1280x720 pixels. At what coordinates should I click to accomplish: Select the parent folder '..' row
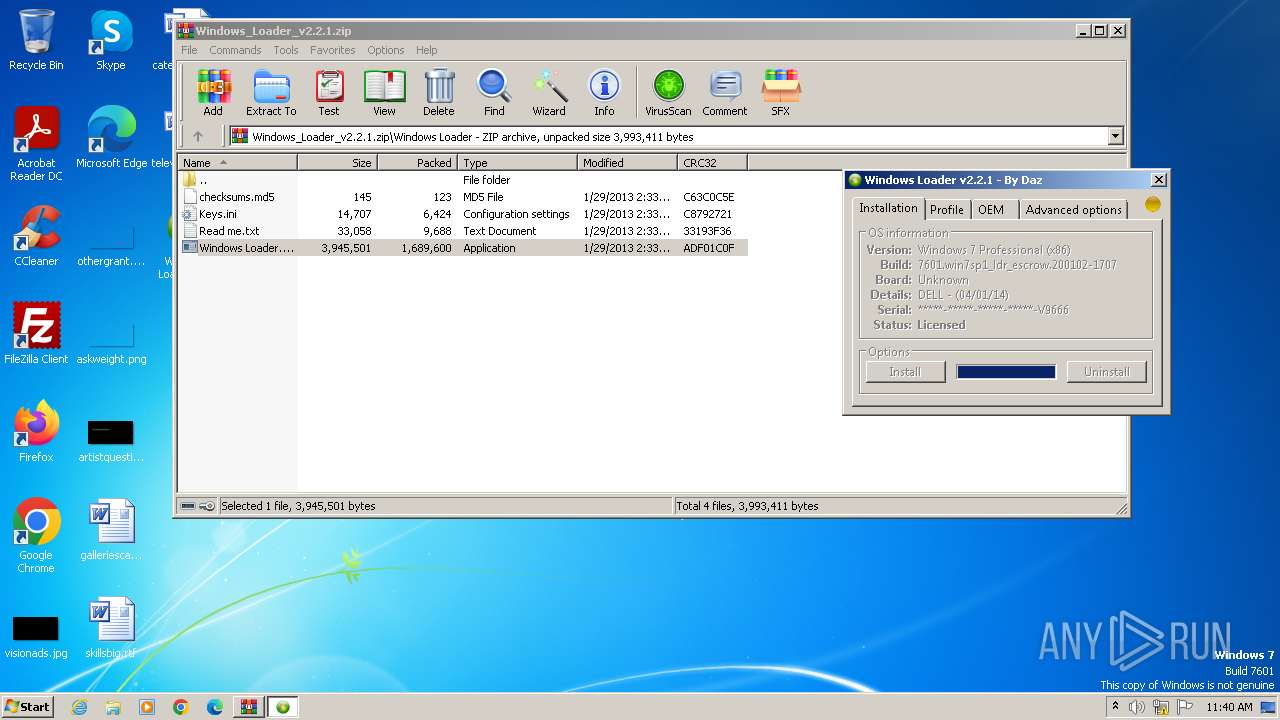tap(463, 180)
